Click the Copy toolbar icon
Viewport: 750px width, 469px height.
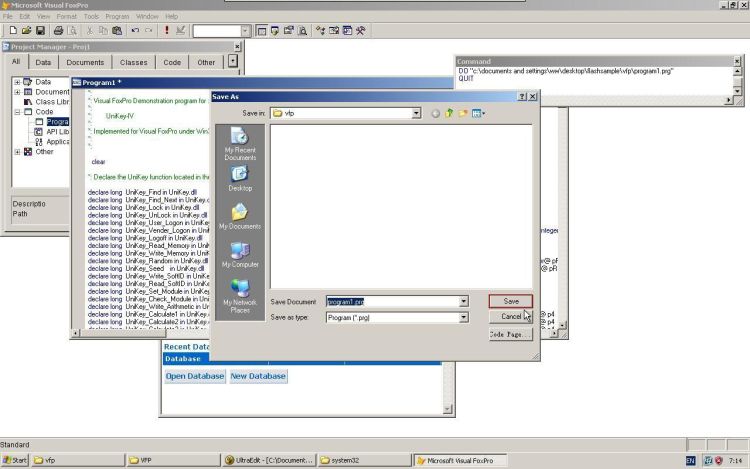click(x=103, y=31)
